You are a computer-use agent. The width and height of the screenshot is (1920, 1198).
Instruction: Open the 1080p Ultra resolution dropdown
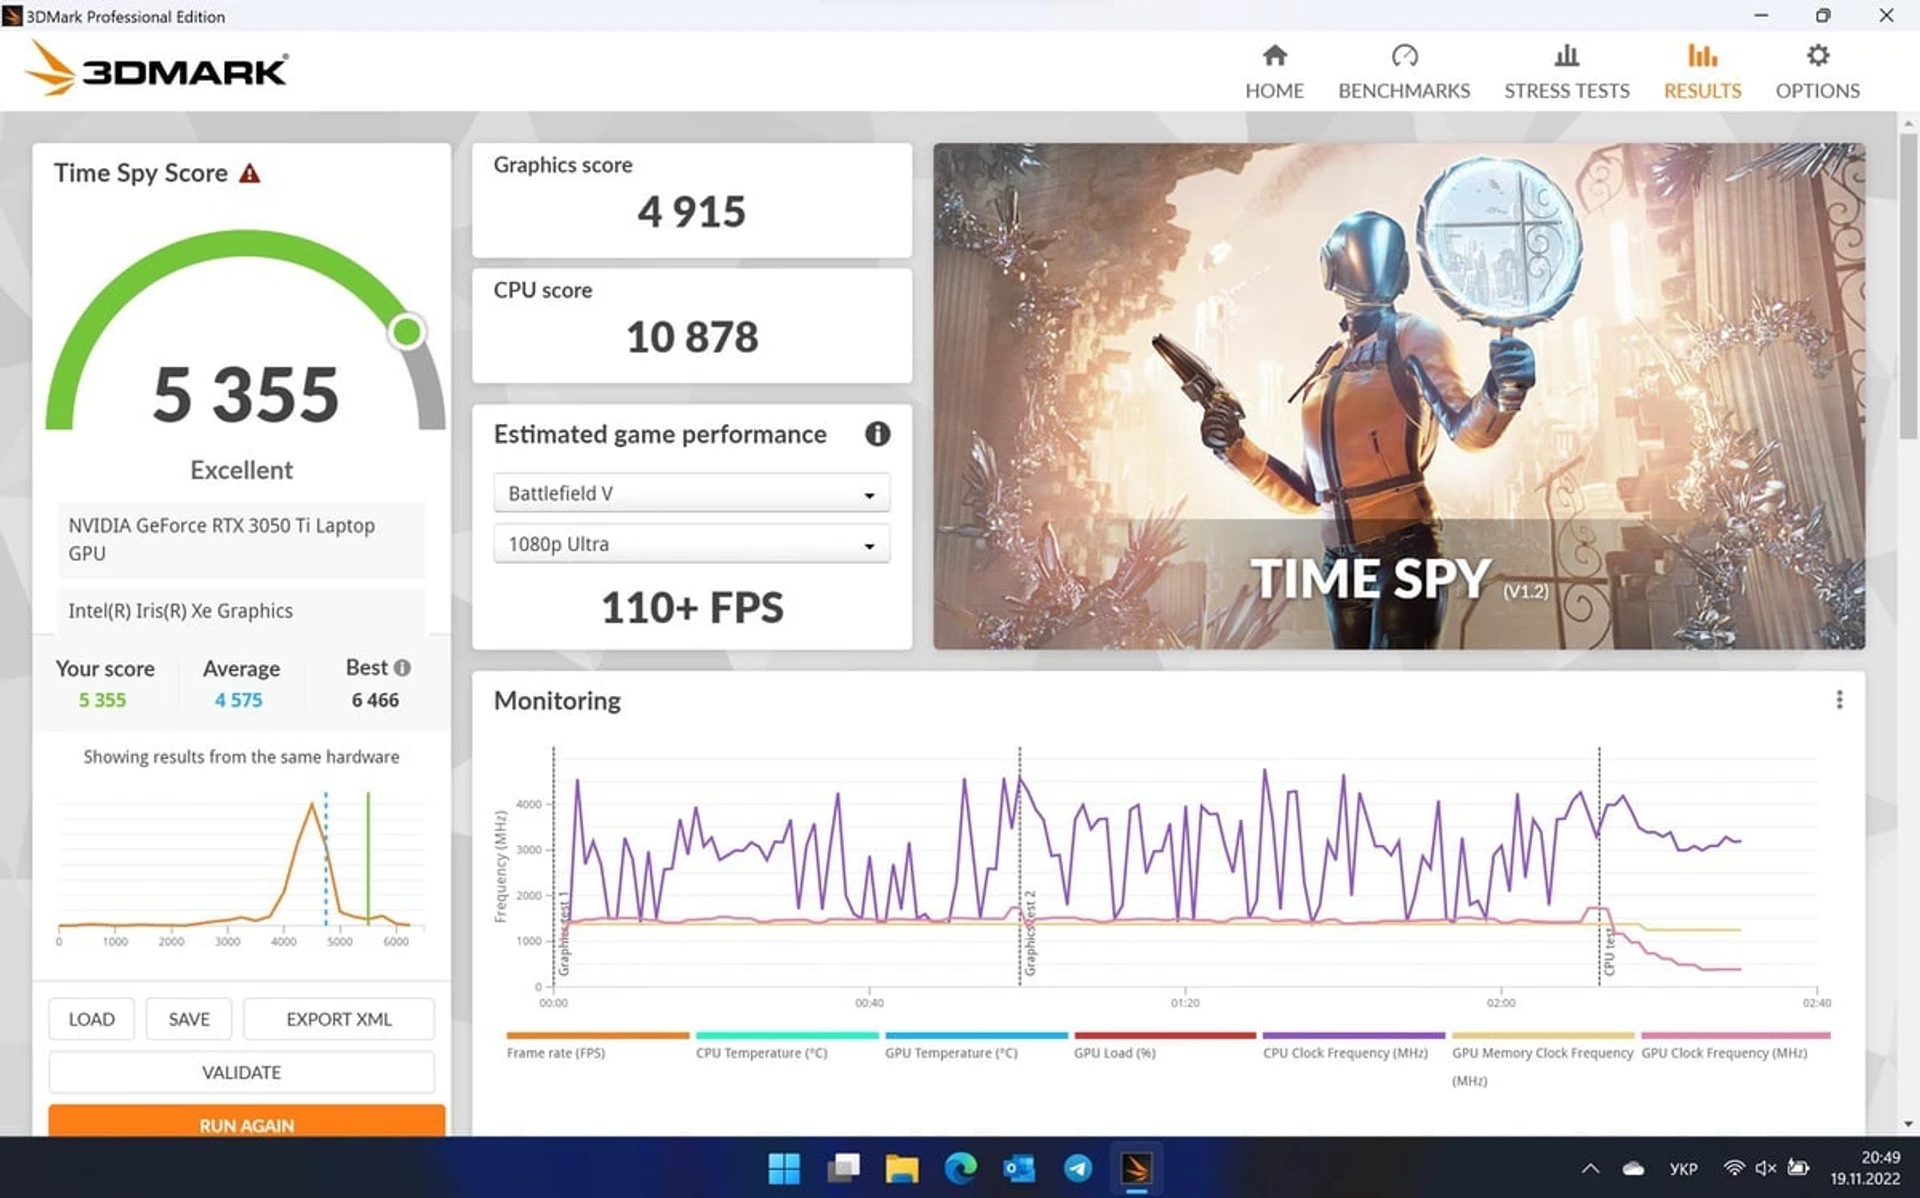(x=691, y=544)
